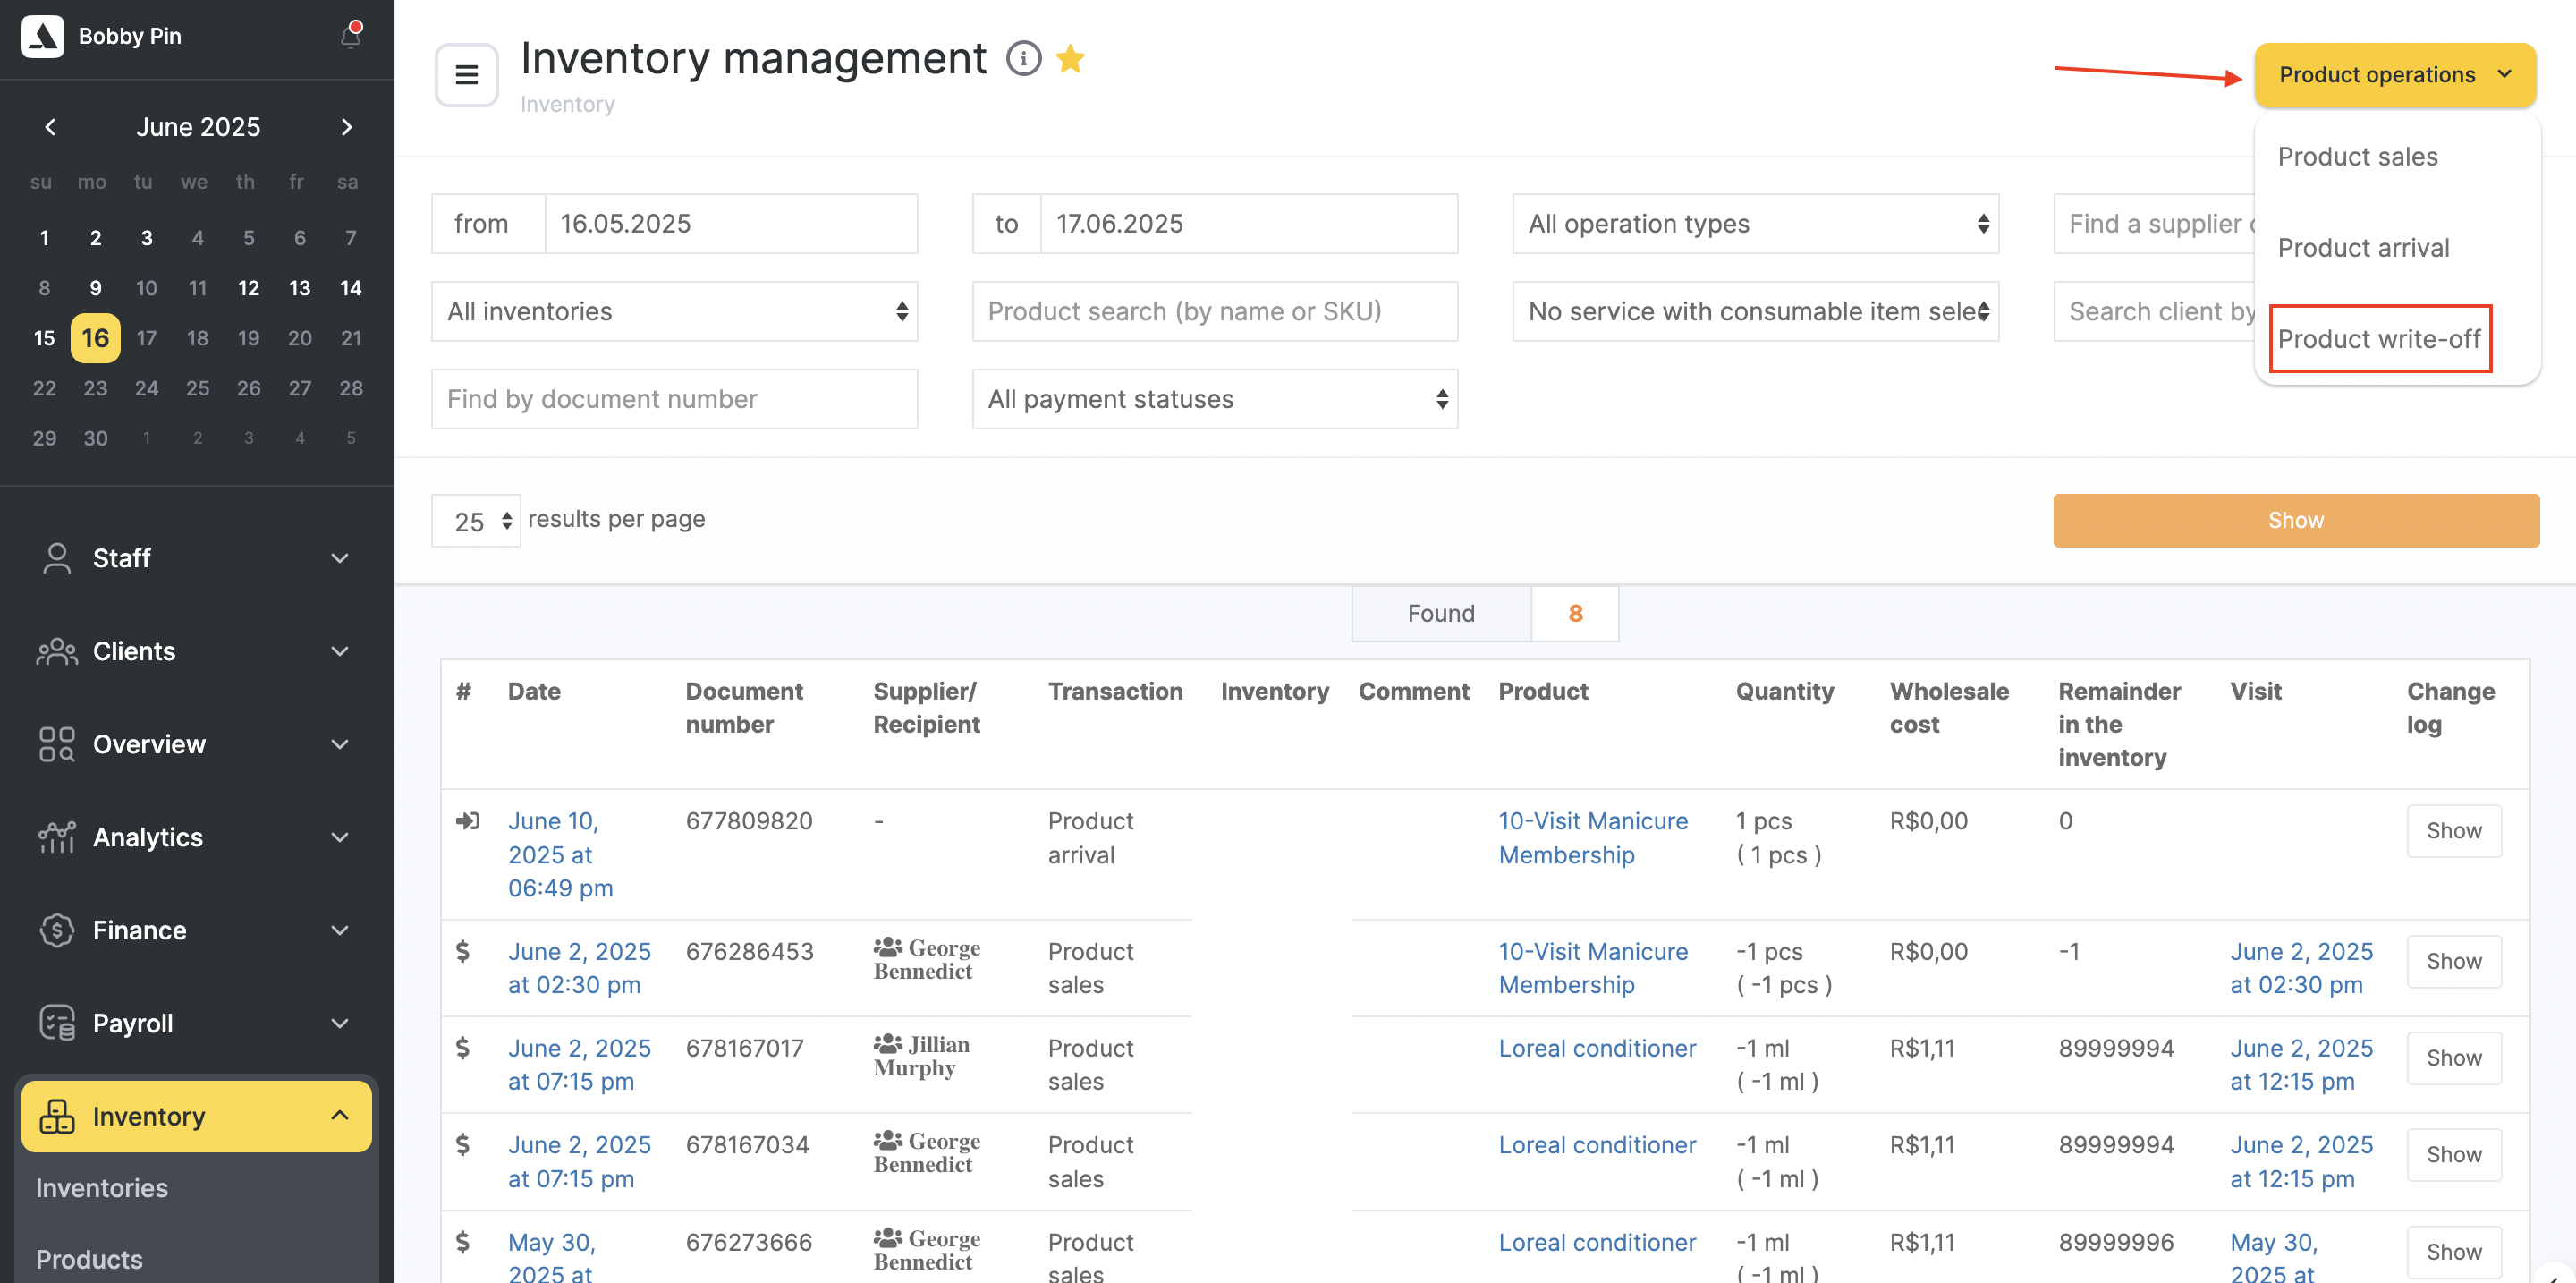
Task: Click the Staff person icon
Action: coord(57,558)
